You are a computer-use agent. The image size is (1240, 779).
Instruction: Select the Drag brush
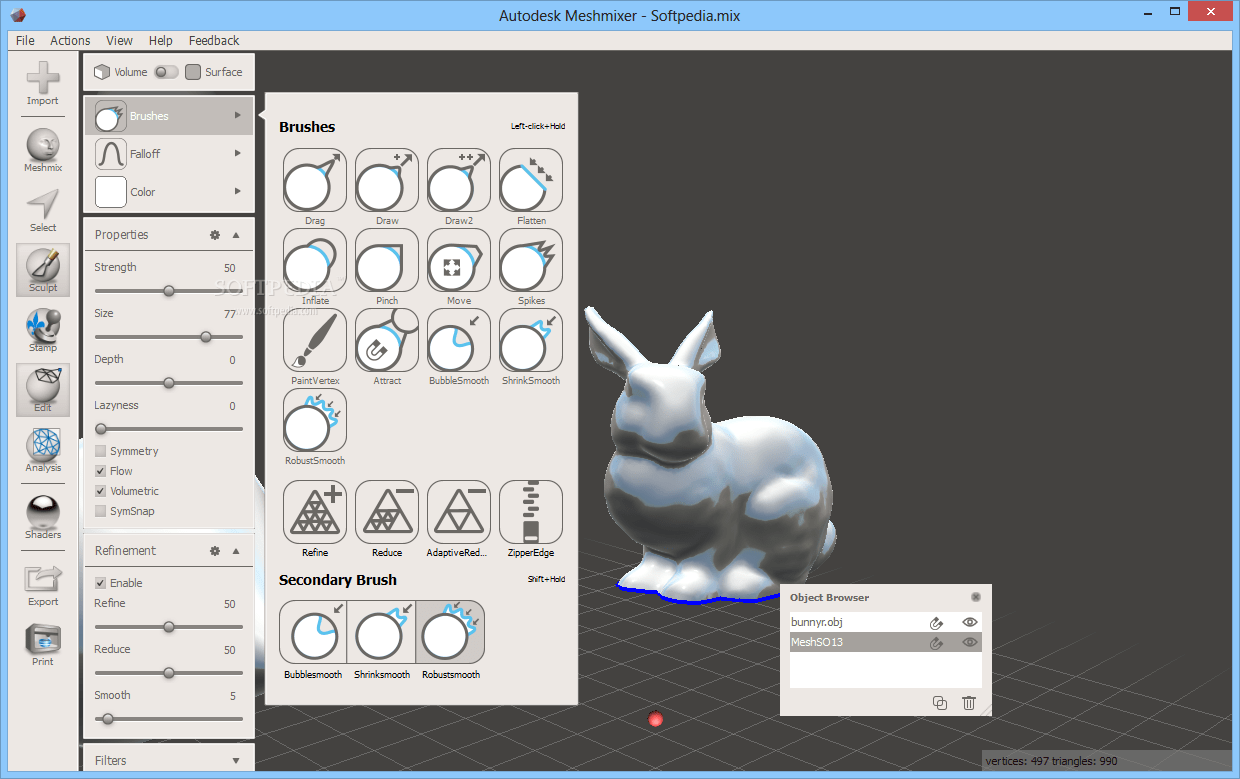[315, 180]
